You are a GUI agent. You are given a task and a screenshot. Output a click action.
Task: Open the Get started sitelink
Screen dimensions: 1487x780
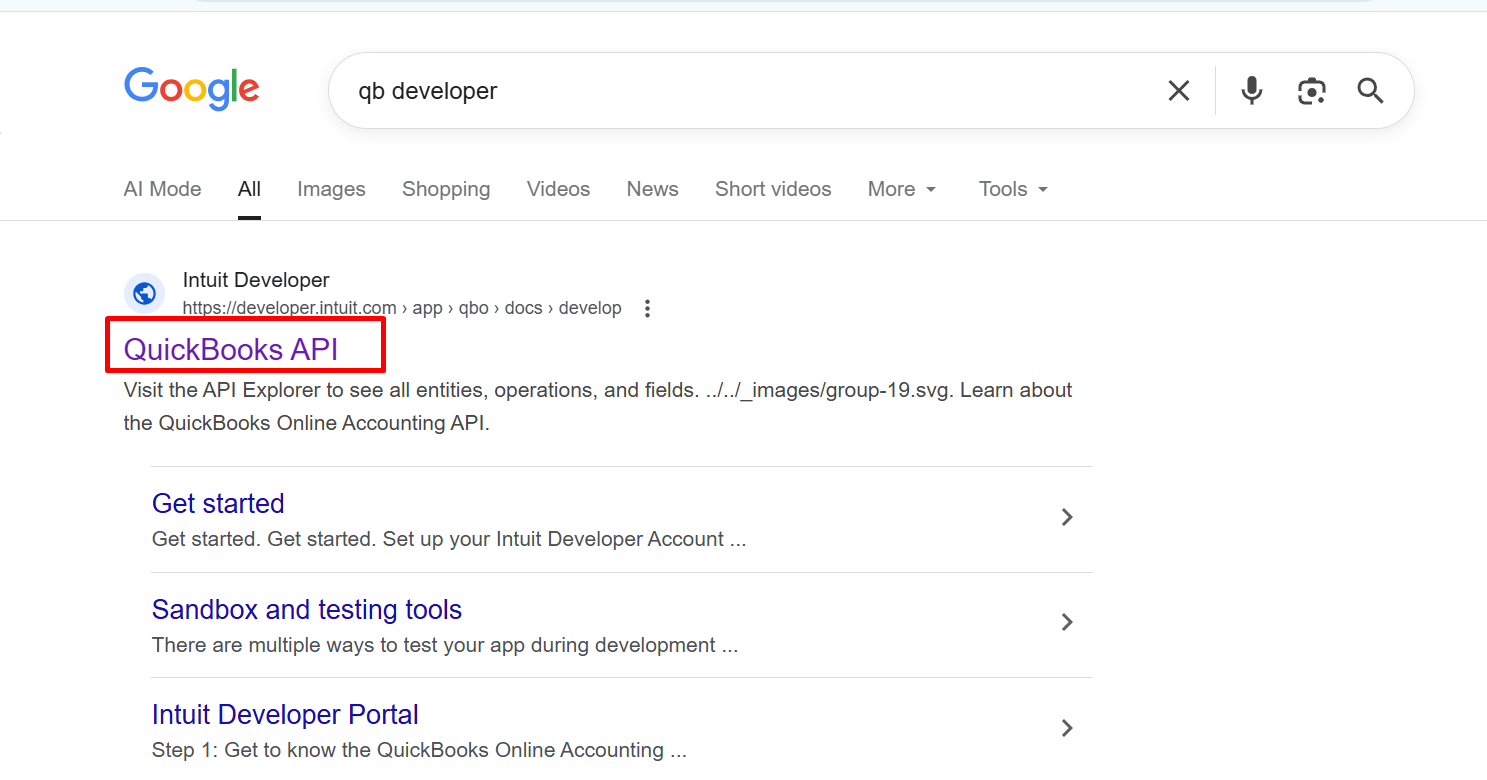click(218, 503)
